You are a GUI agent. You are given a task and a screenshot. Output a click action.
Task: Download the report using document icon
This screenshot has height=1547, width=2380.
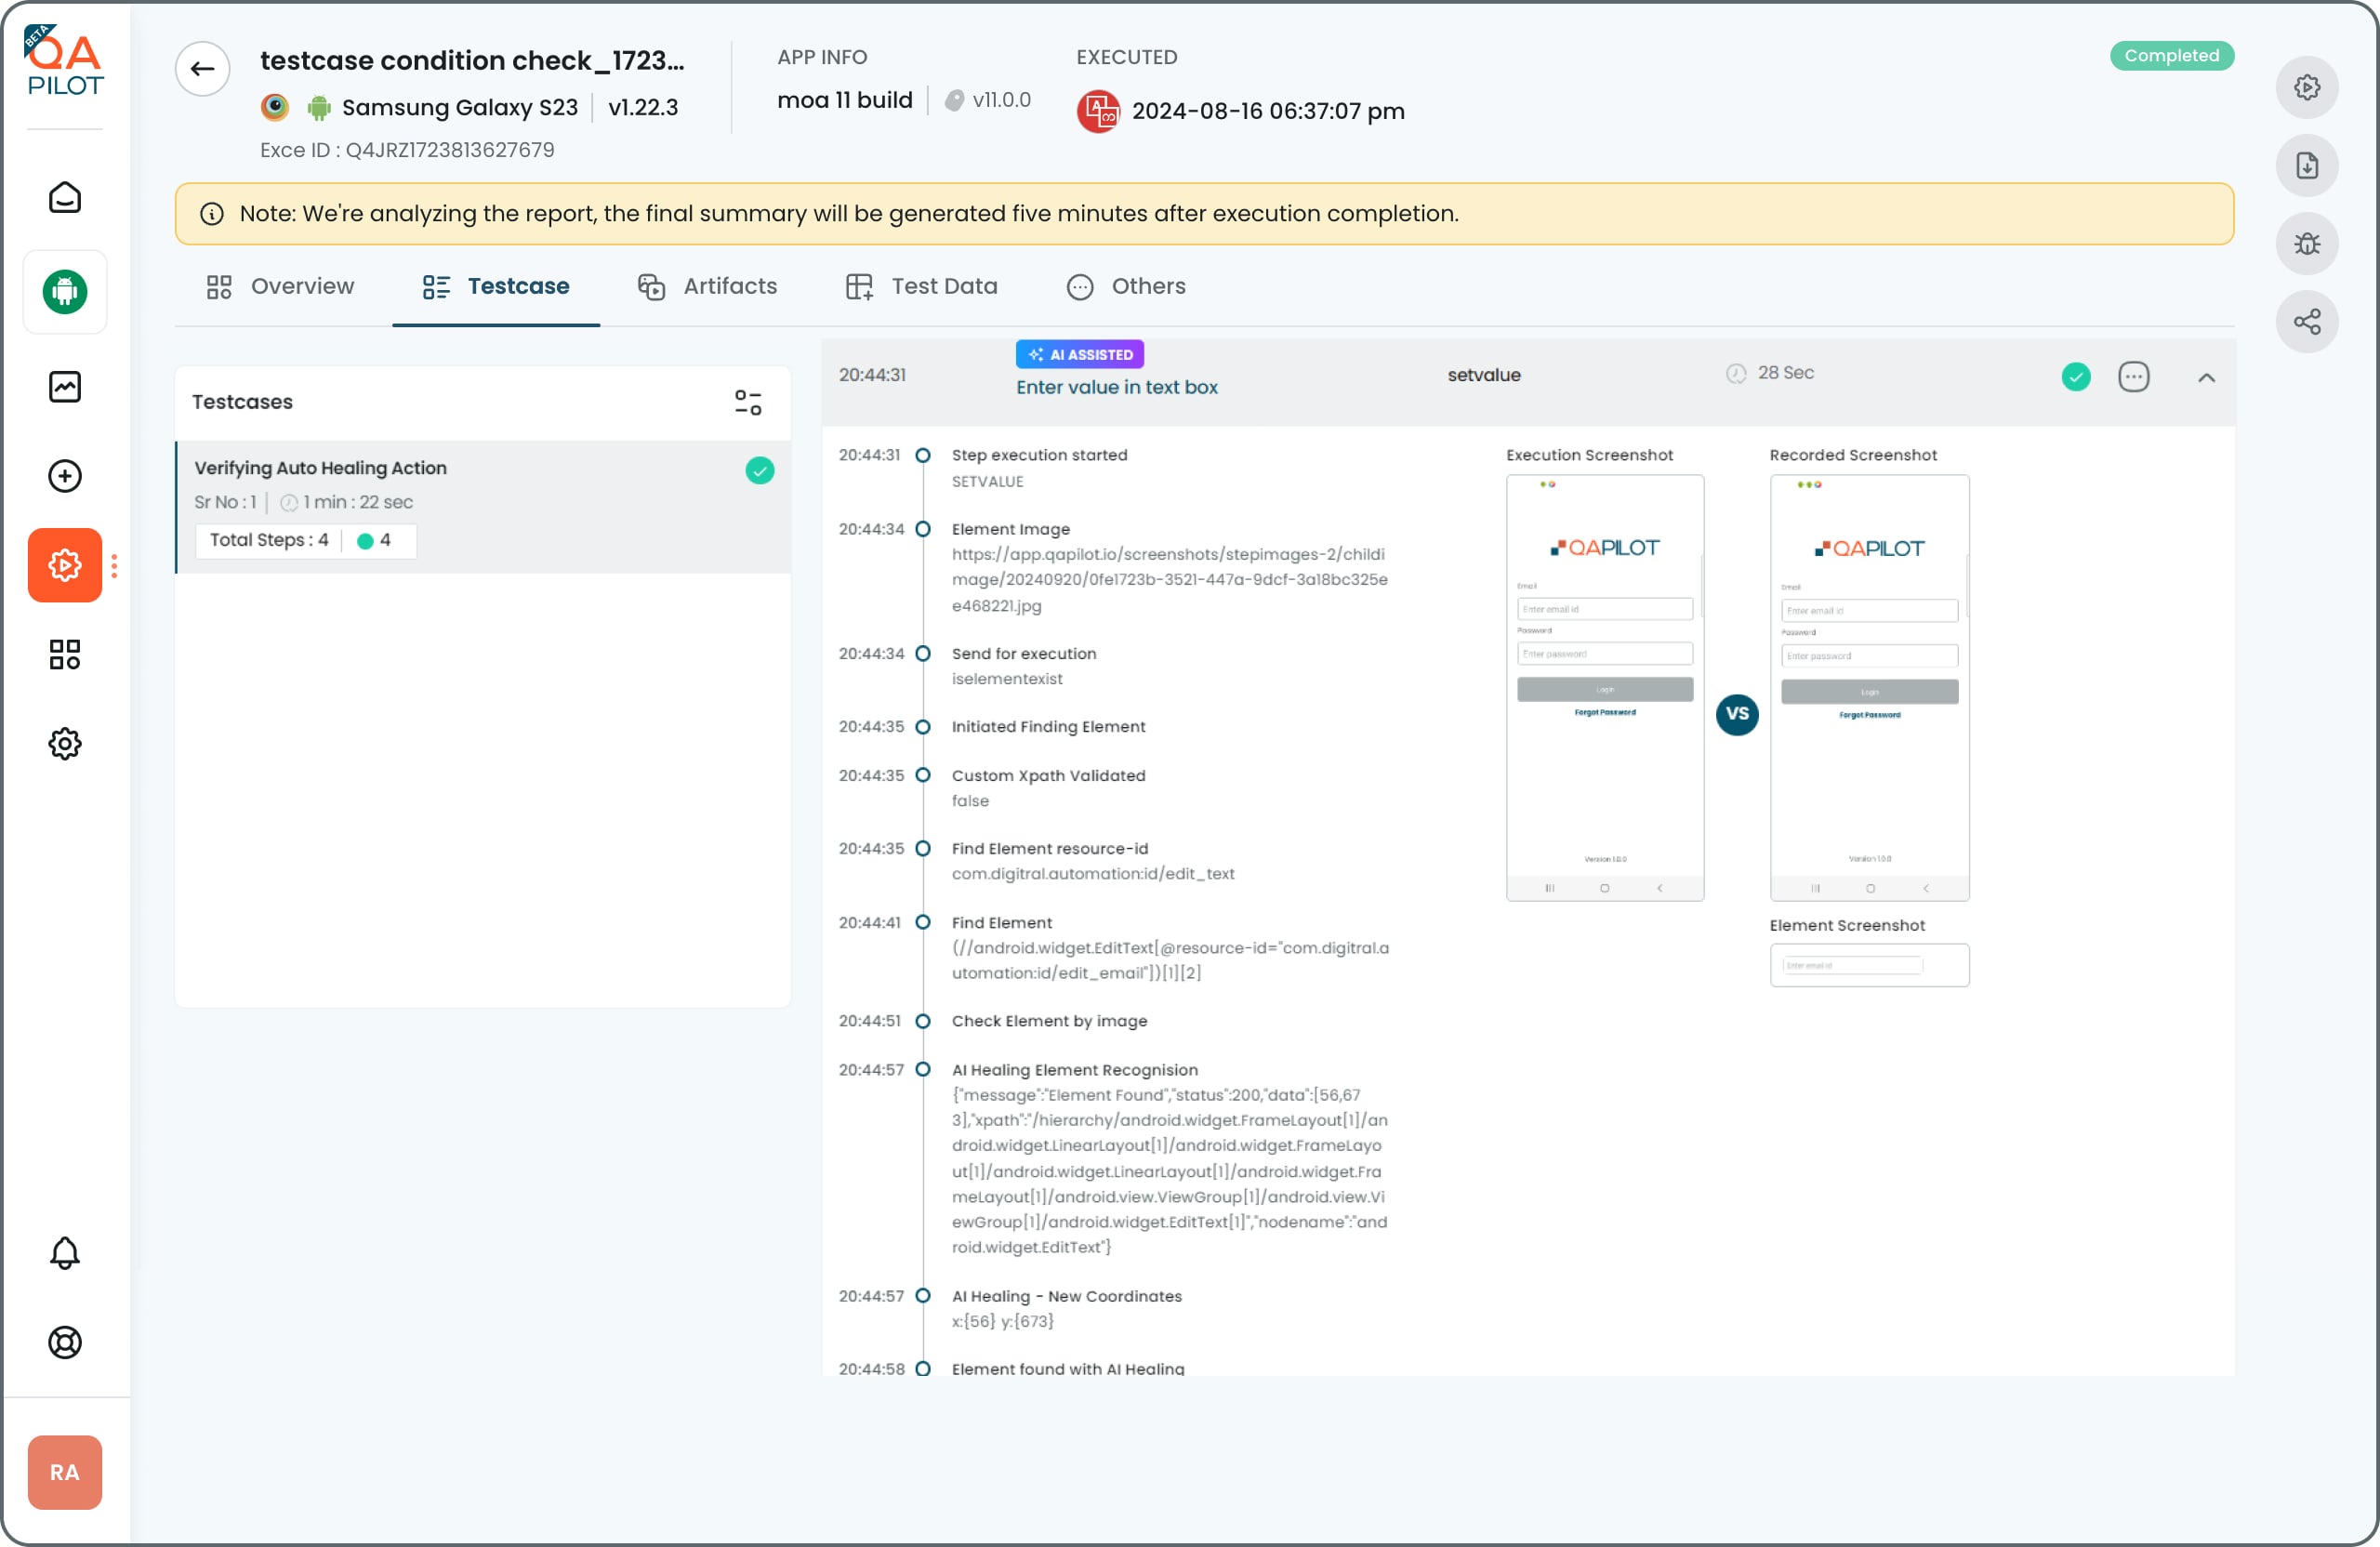[x=2306, y=165]
